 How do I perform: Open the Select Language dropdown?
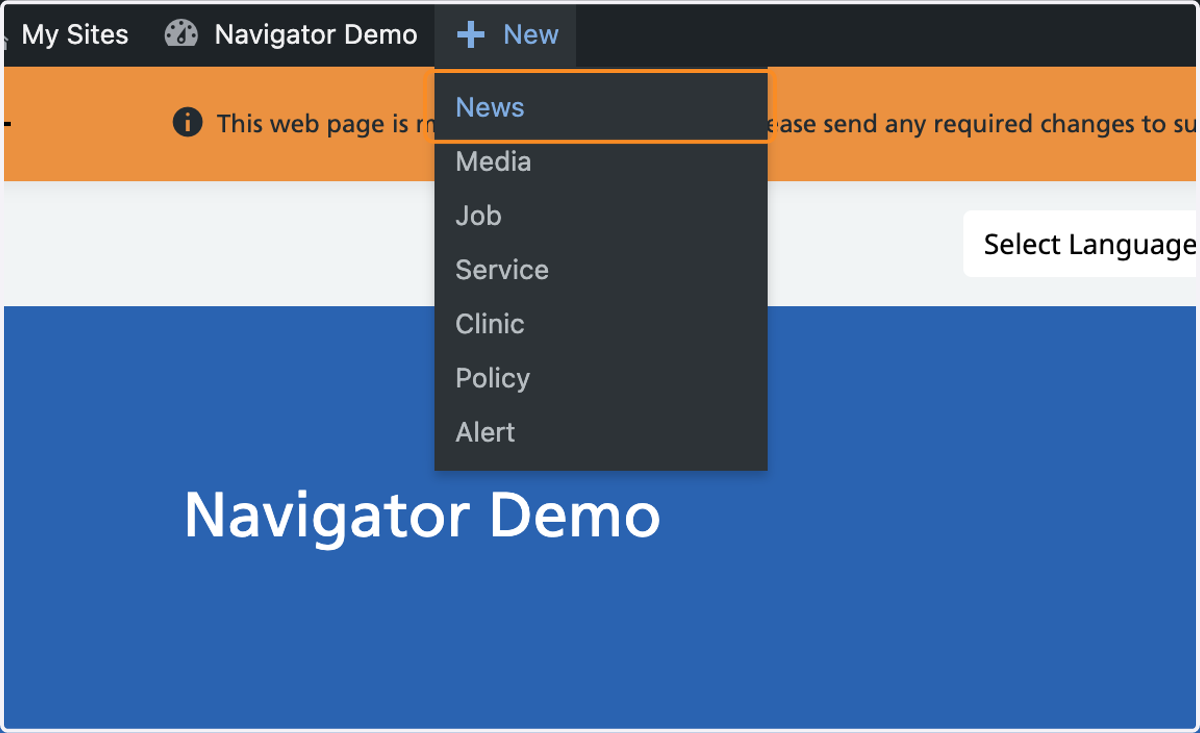[x=1081, y=244]
